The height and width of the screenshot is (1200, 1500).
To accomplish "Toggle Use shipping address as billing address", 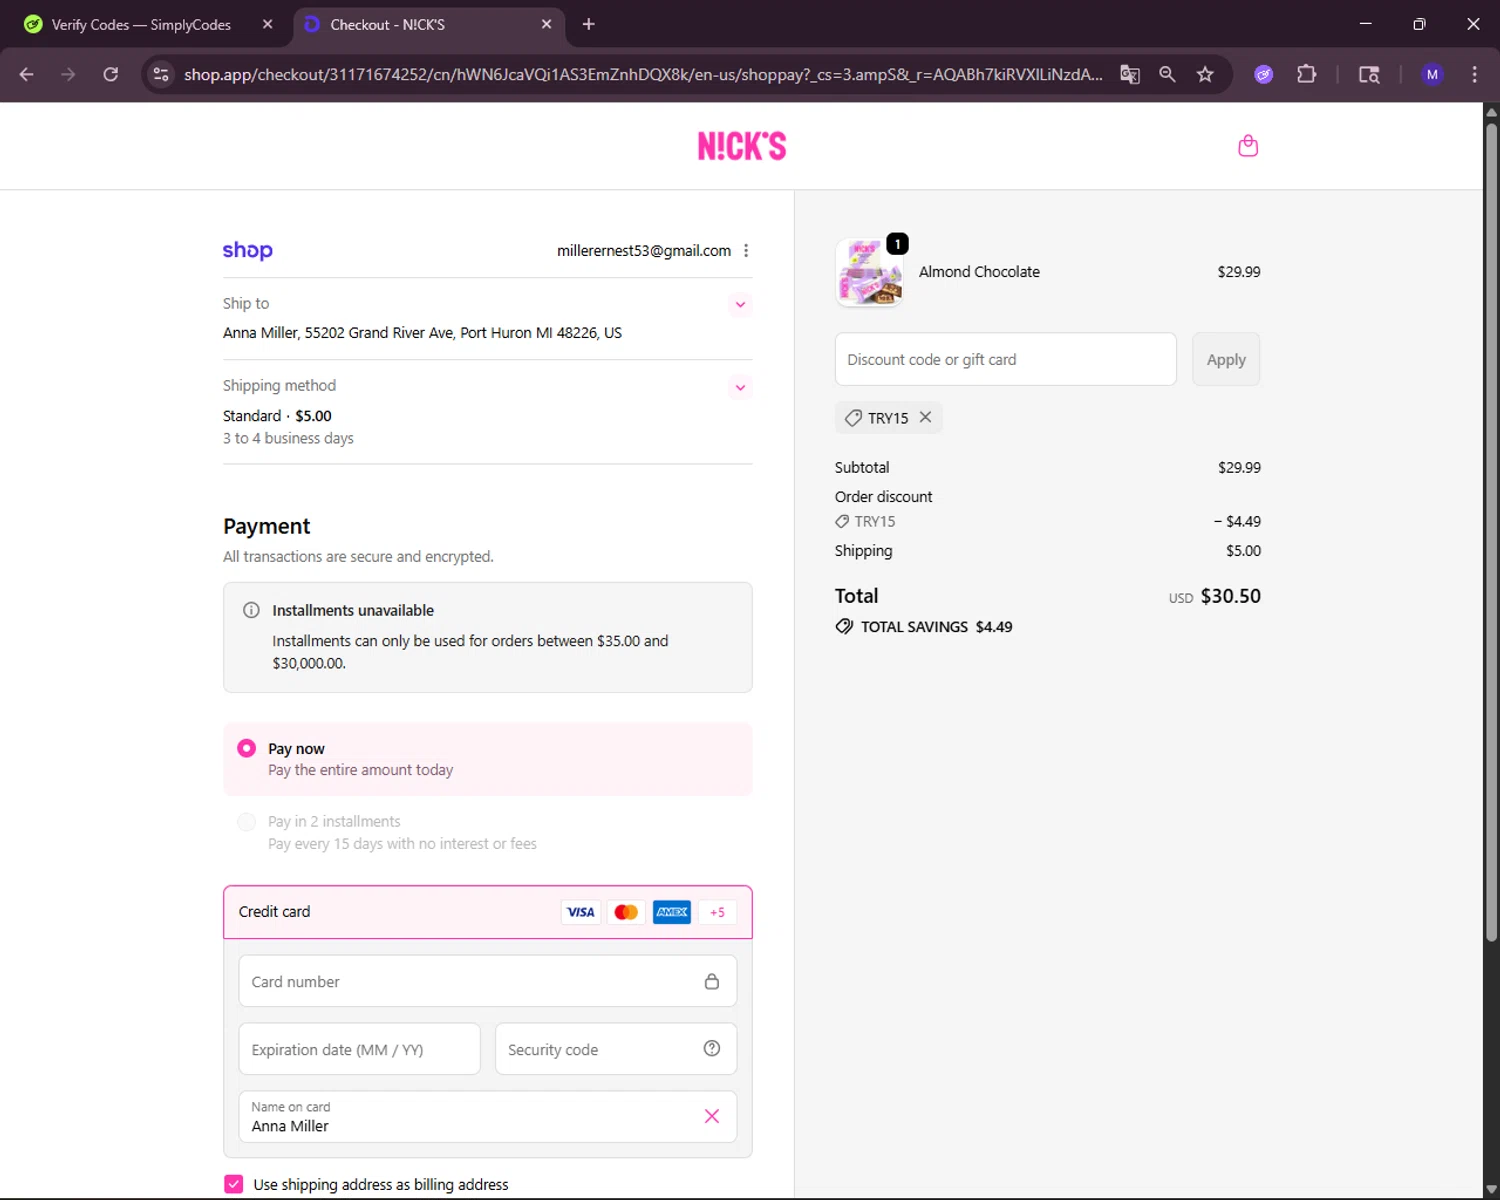I will pyautogui.click(x=234, y=1184).
